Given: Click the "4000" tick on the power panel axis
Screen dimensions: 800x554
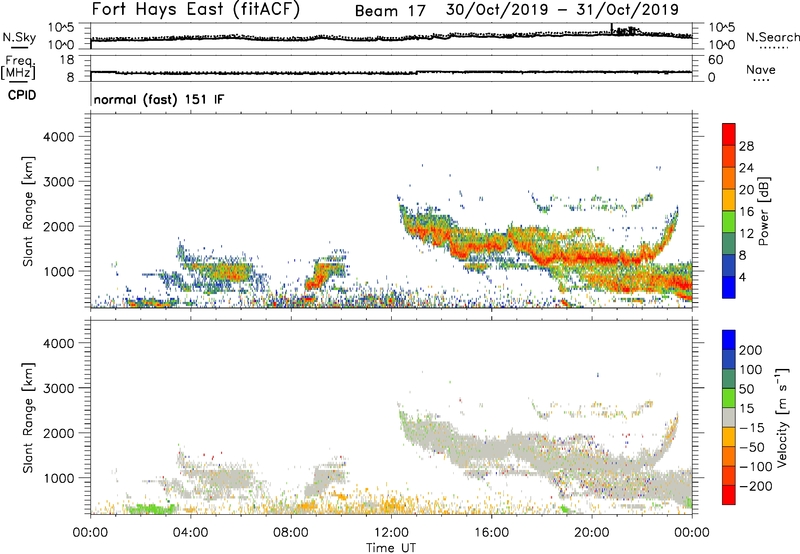Looking at the screenshot, I should pyautogui.click(x=58, y=137).
